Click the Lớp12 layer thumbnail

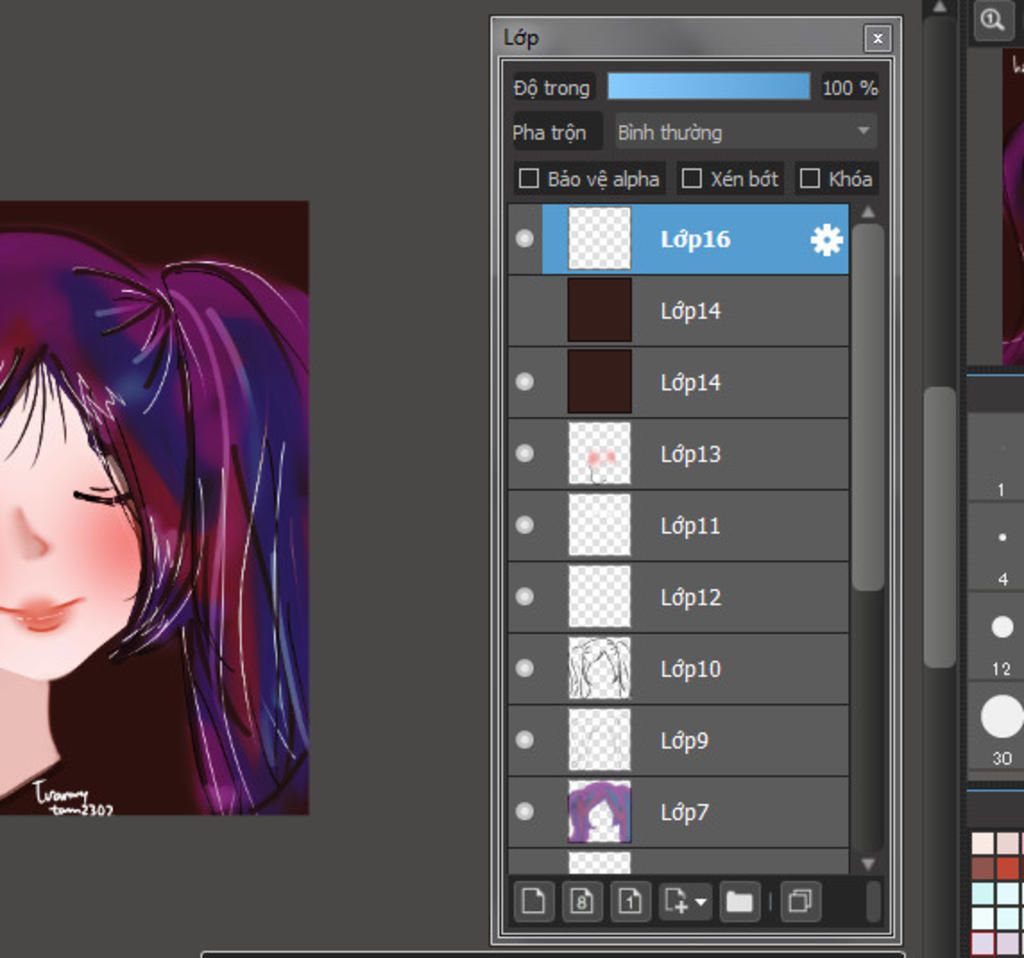pyautogui.click(x=600, y=596)
